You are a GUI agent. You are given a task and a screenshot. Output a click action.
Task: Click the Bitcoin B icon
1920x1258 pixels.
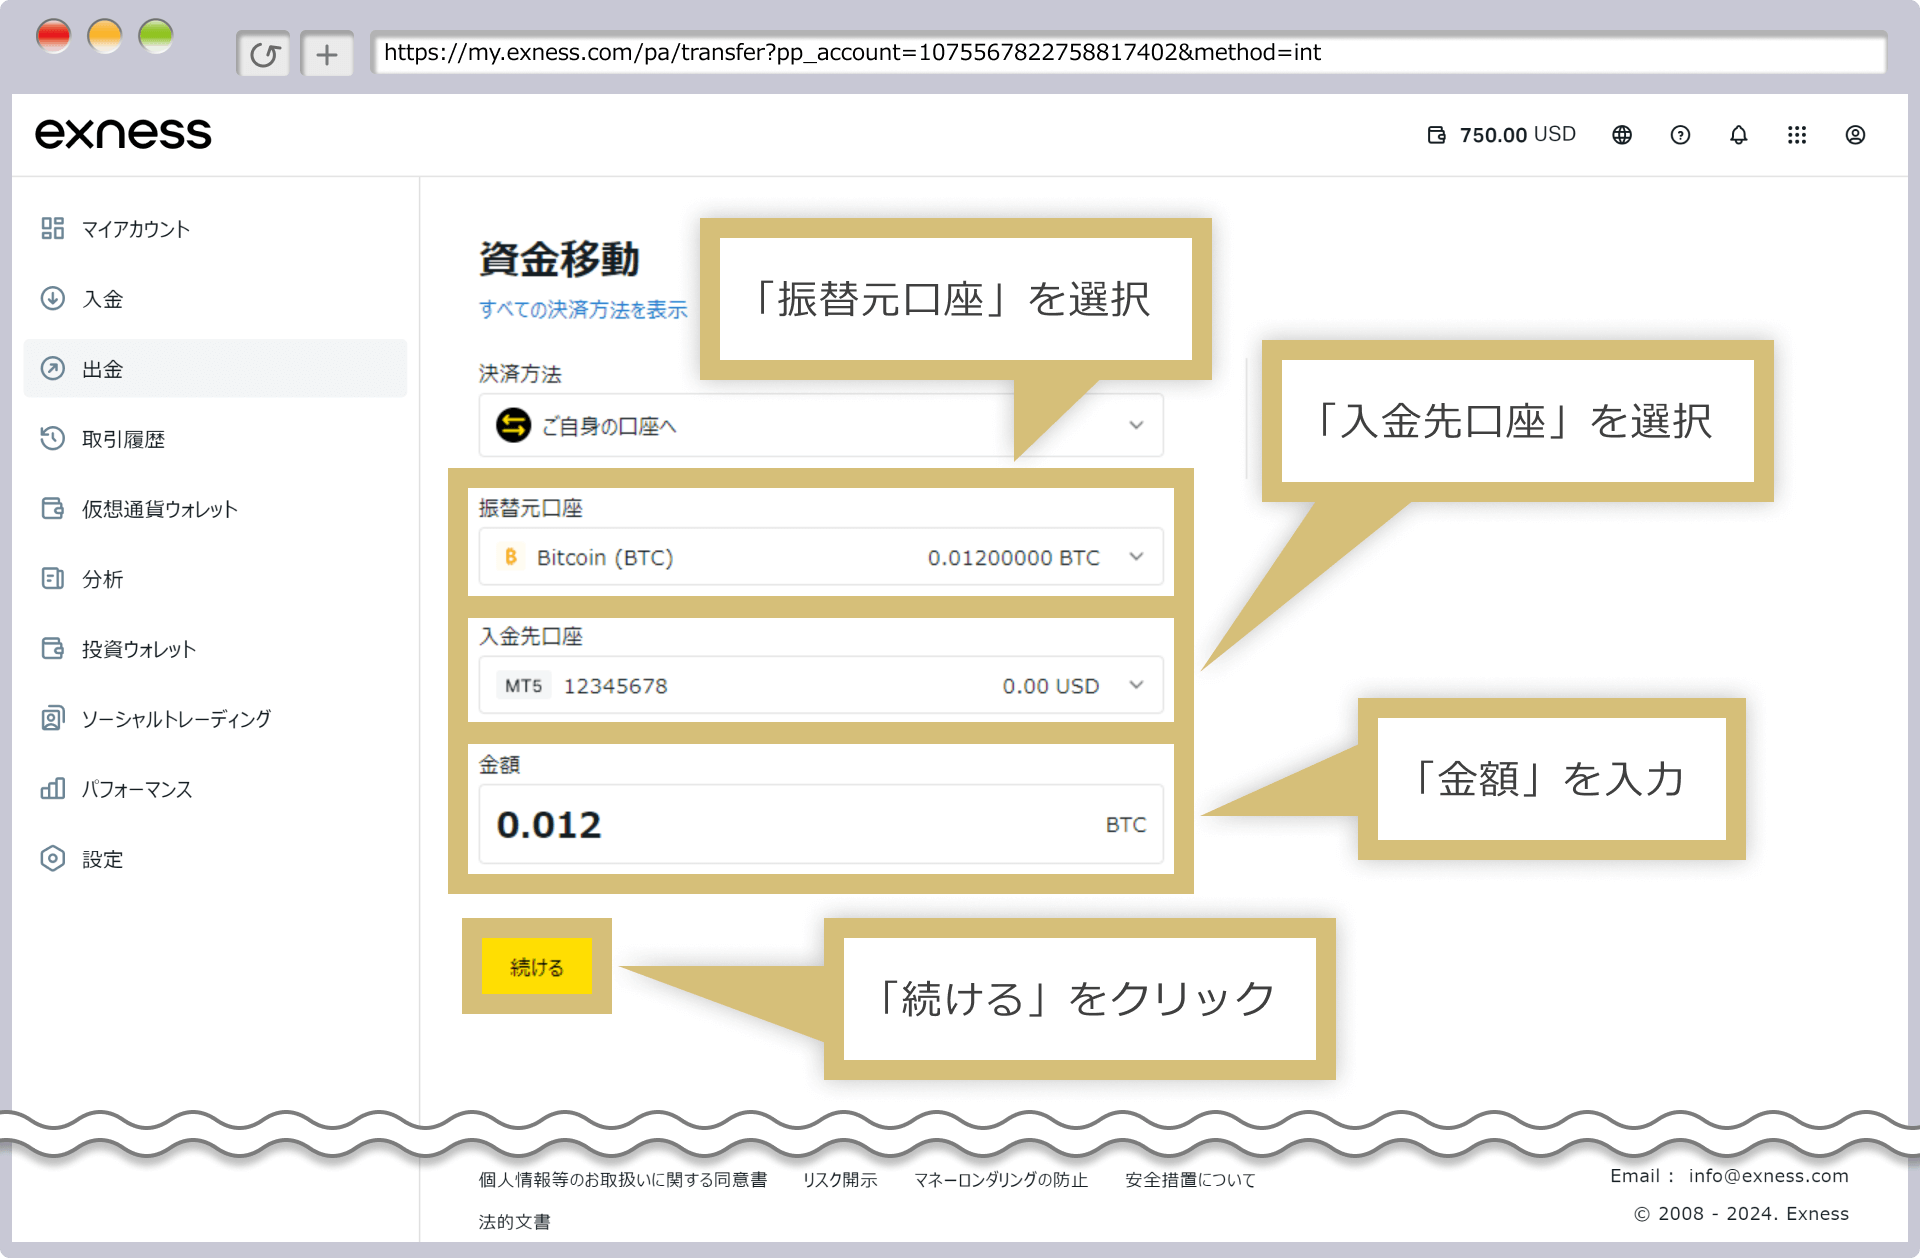pyautogui.click(x=511, y=556)
